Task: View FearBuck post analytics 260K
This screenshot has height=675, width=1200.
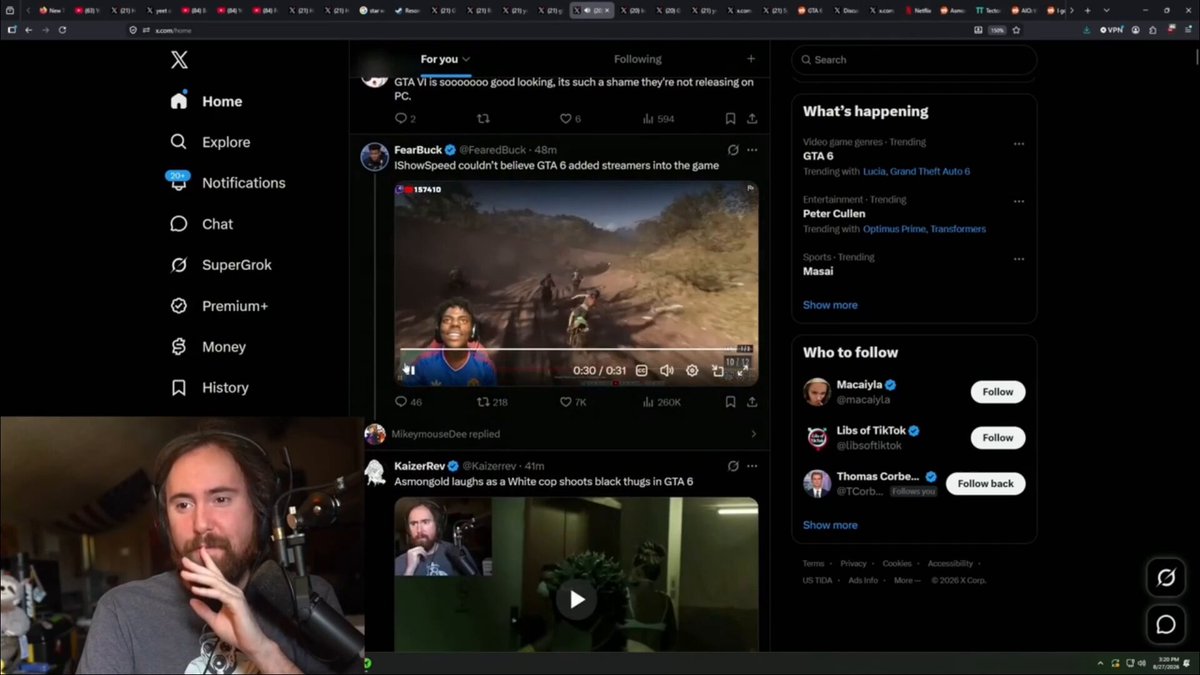Action: (x=661, y=402)
